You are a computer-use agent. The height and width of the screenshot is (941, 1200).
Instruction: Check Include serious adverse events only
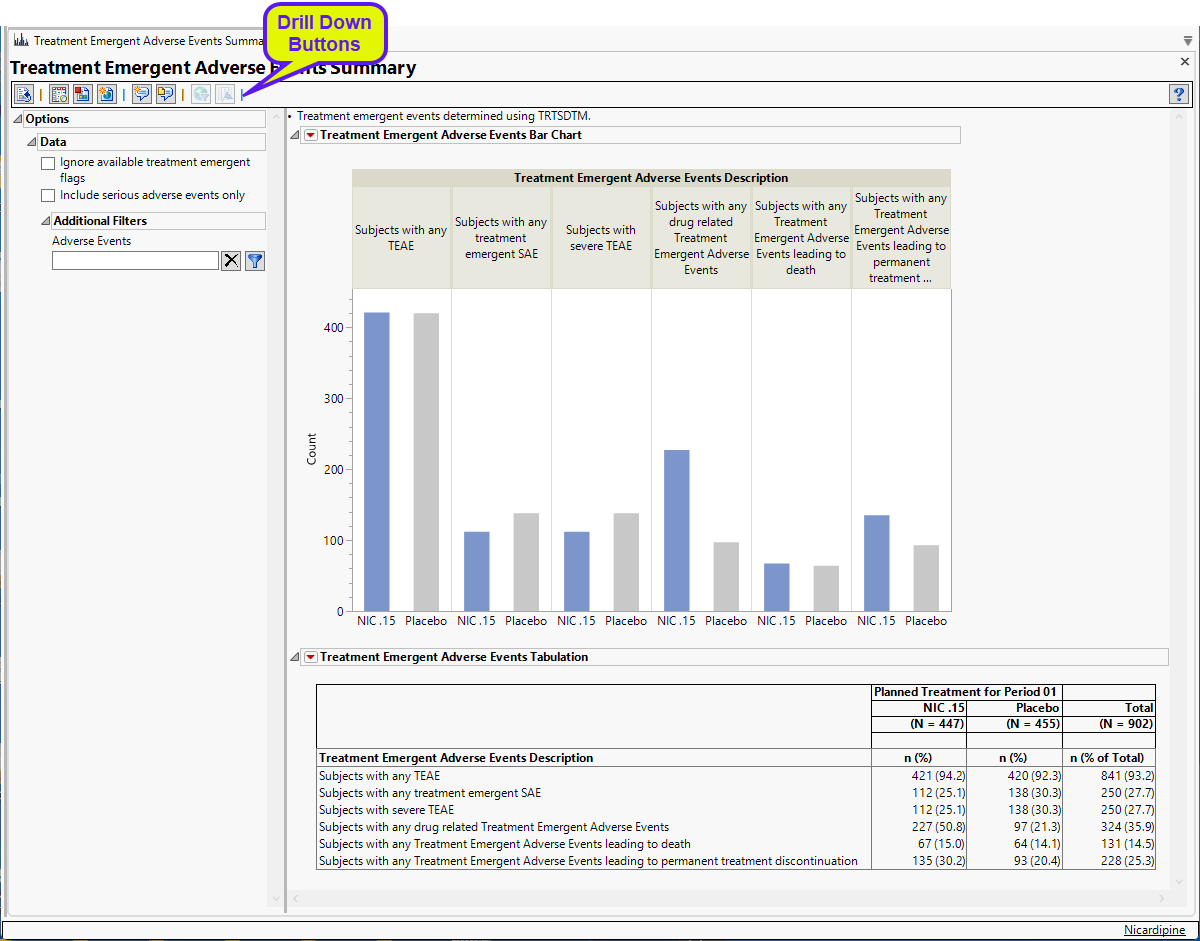click(x=48, y=196)
